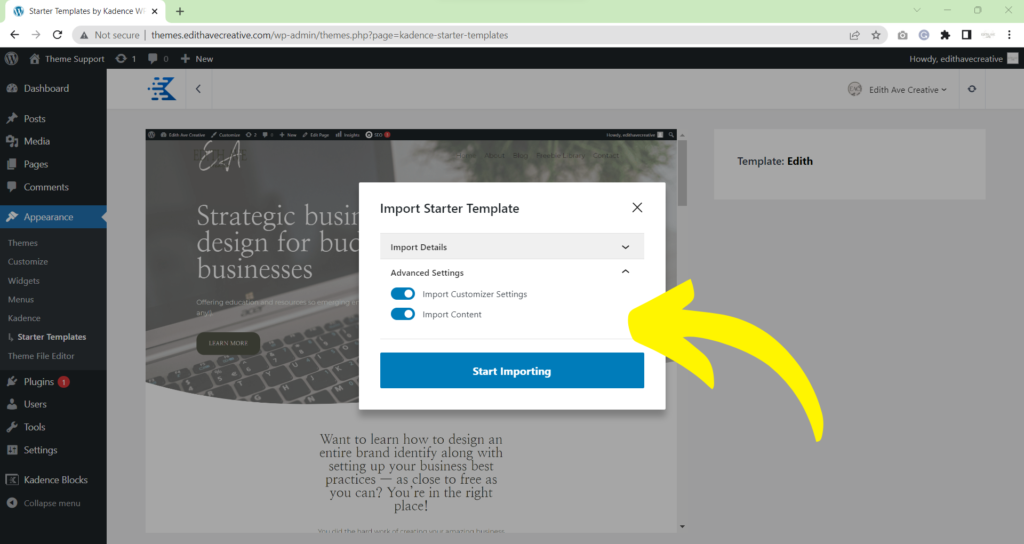Click the refresh sync icon top right

click(971, 89)
